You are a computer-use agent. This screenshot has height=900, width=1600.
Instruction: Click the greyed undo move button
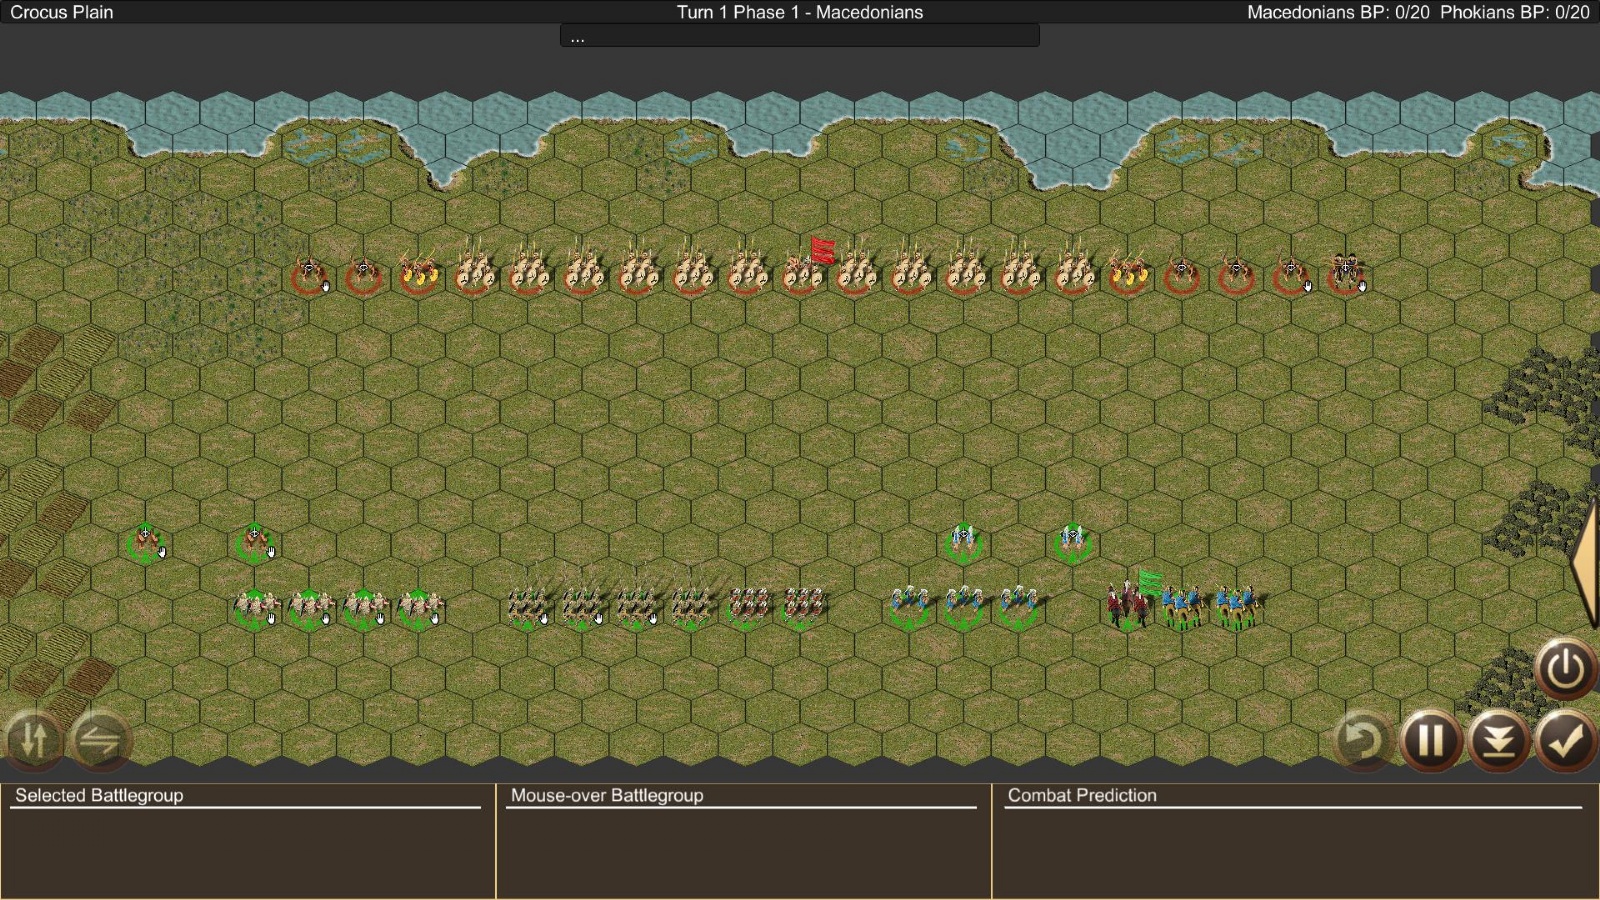(x=1363, y=741)
